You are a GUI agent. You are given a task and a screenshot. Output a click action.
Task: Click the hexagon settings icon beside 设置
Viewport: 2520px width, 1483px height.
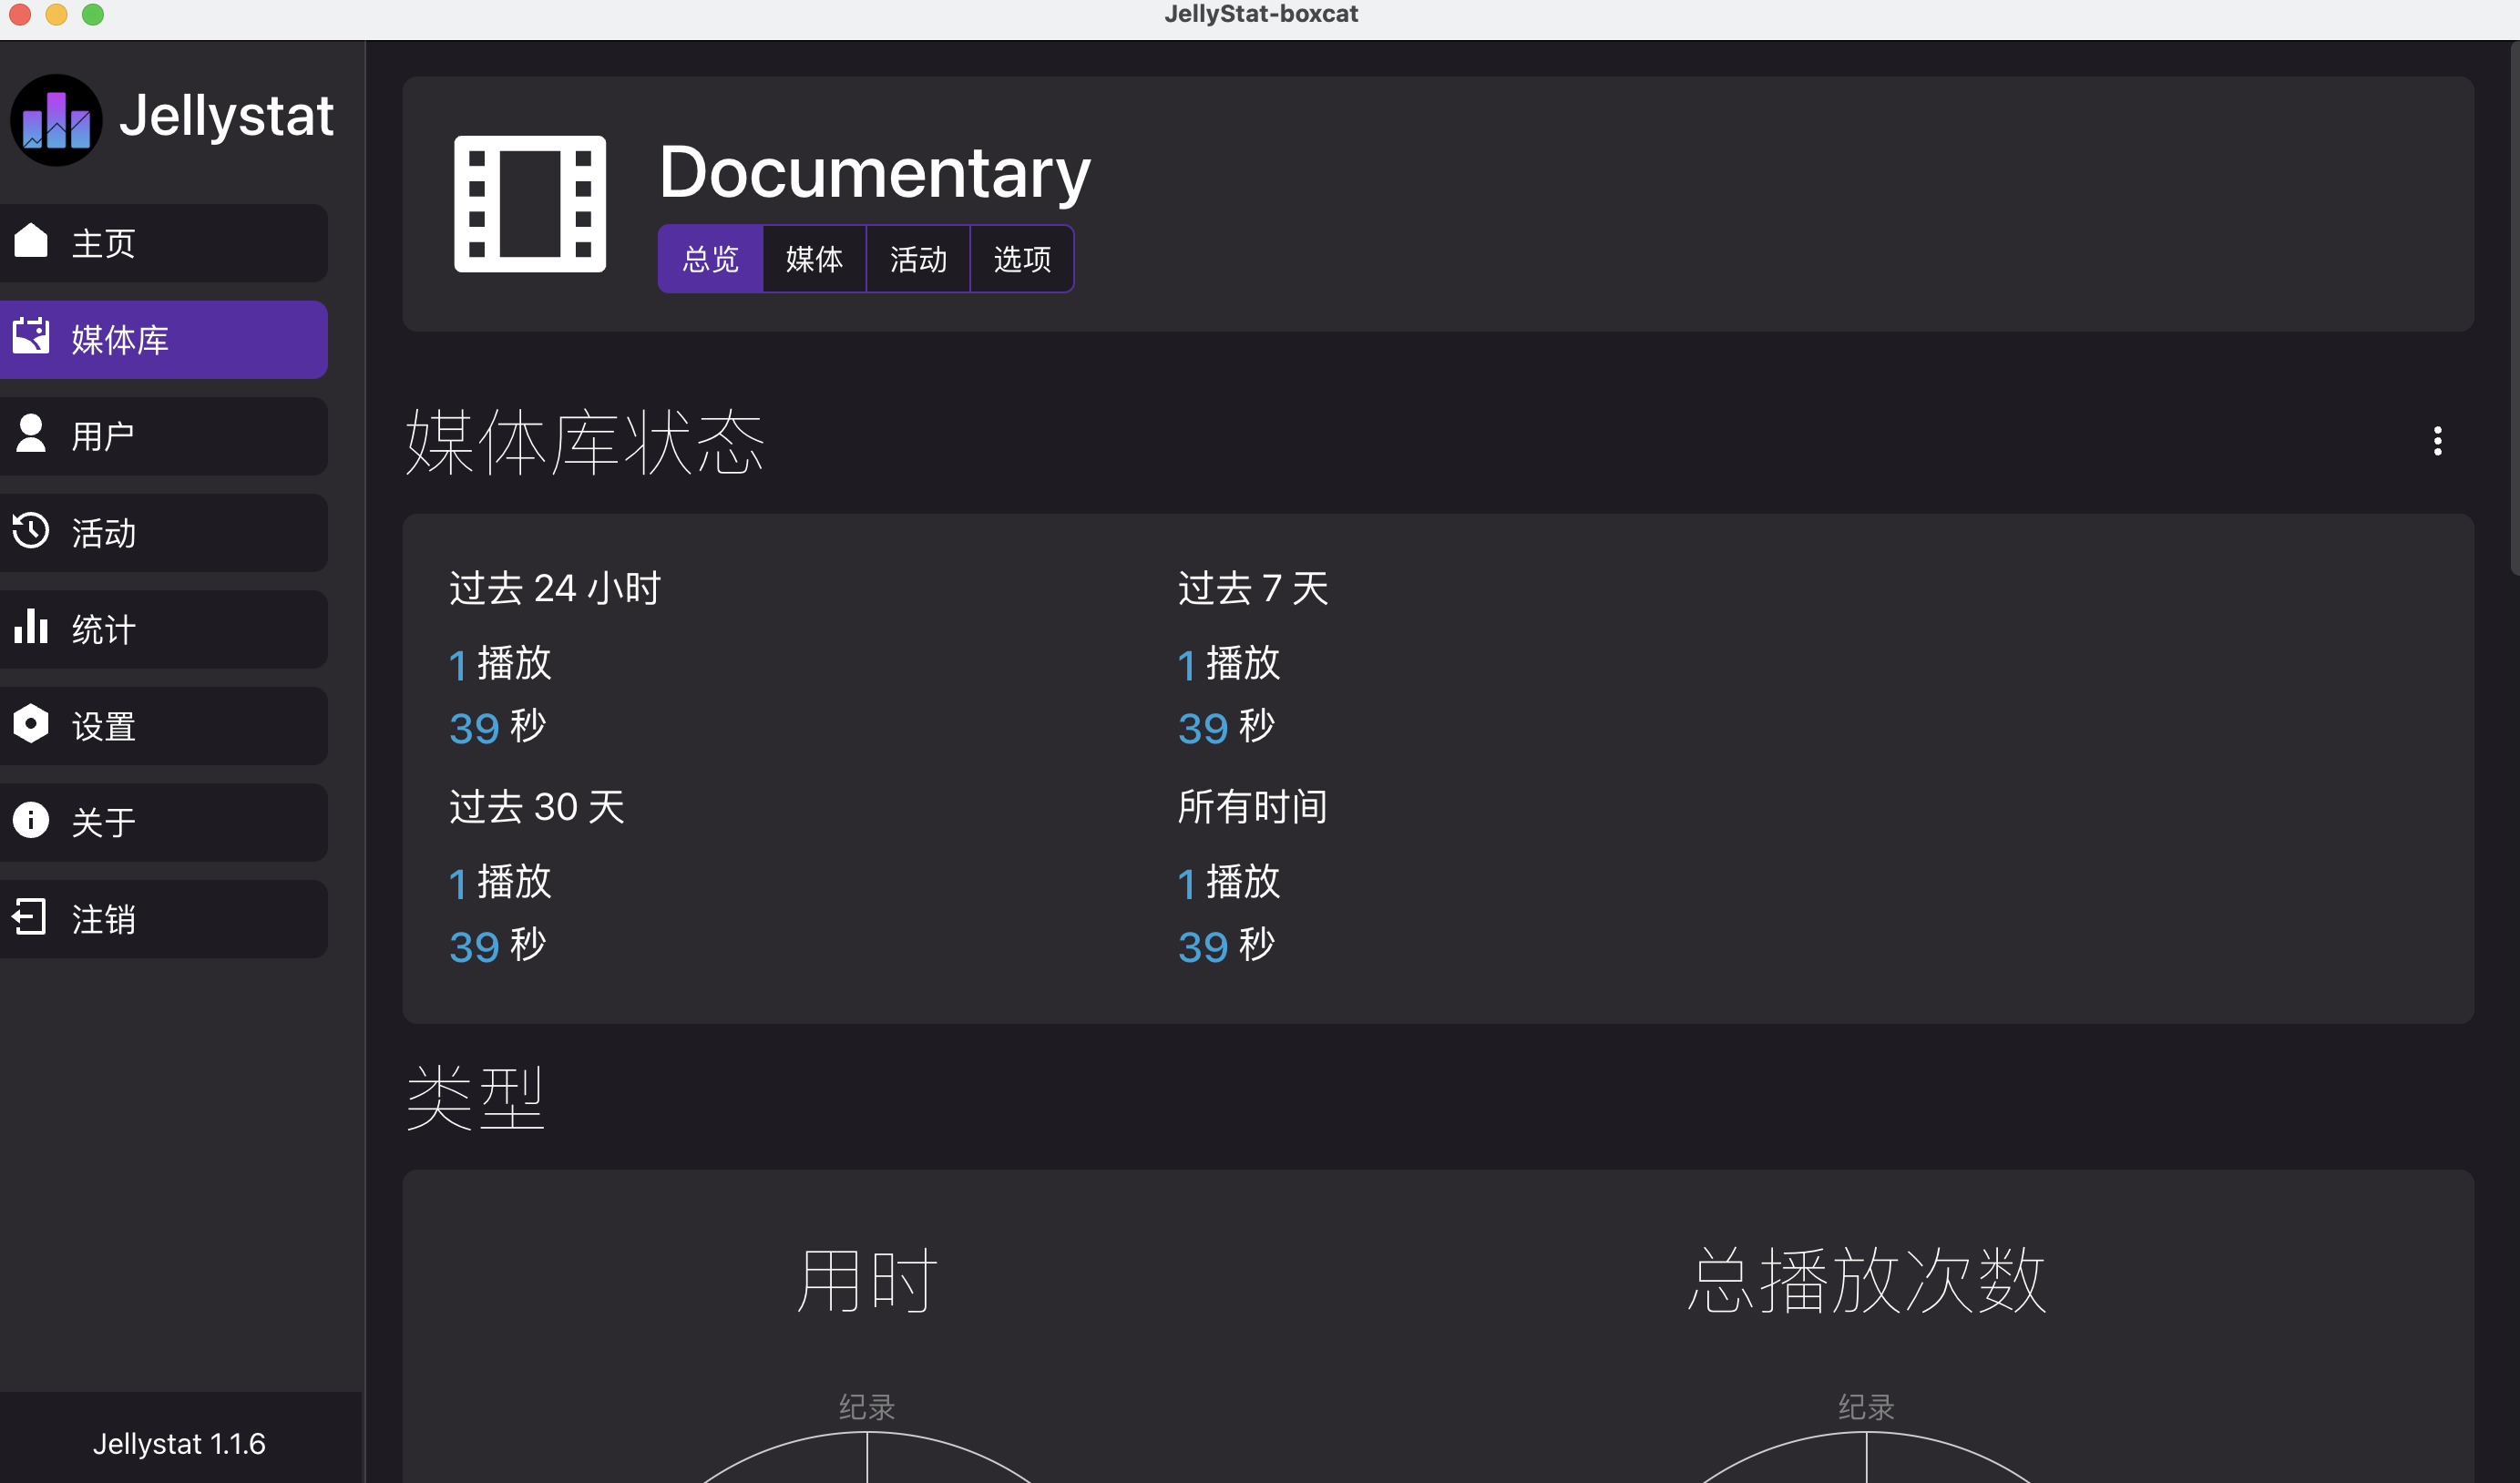point(31,723)
